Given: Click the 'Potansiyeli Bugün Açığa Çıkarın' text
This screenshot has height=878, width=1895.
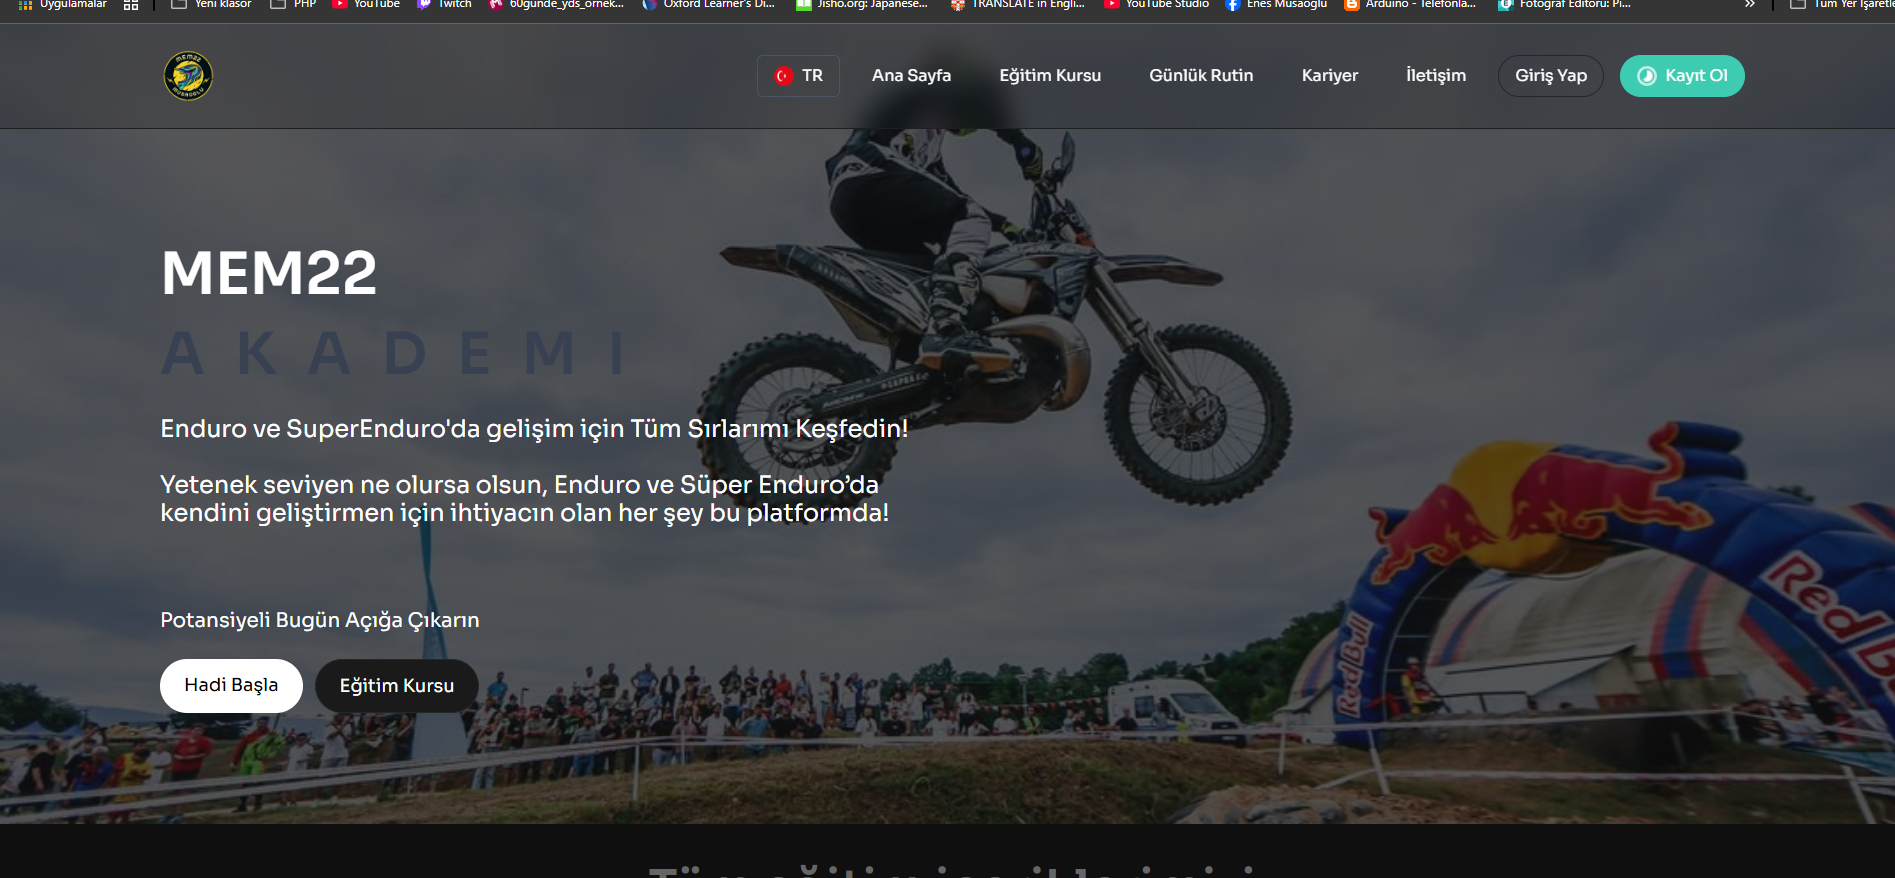Looking at the screenshot, I should click(x=320, y=620).
